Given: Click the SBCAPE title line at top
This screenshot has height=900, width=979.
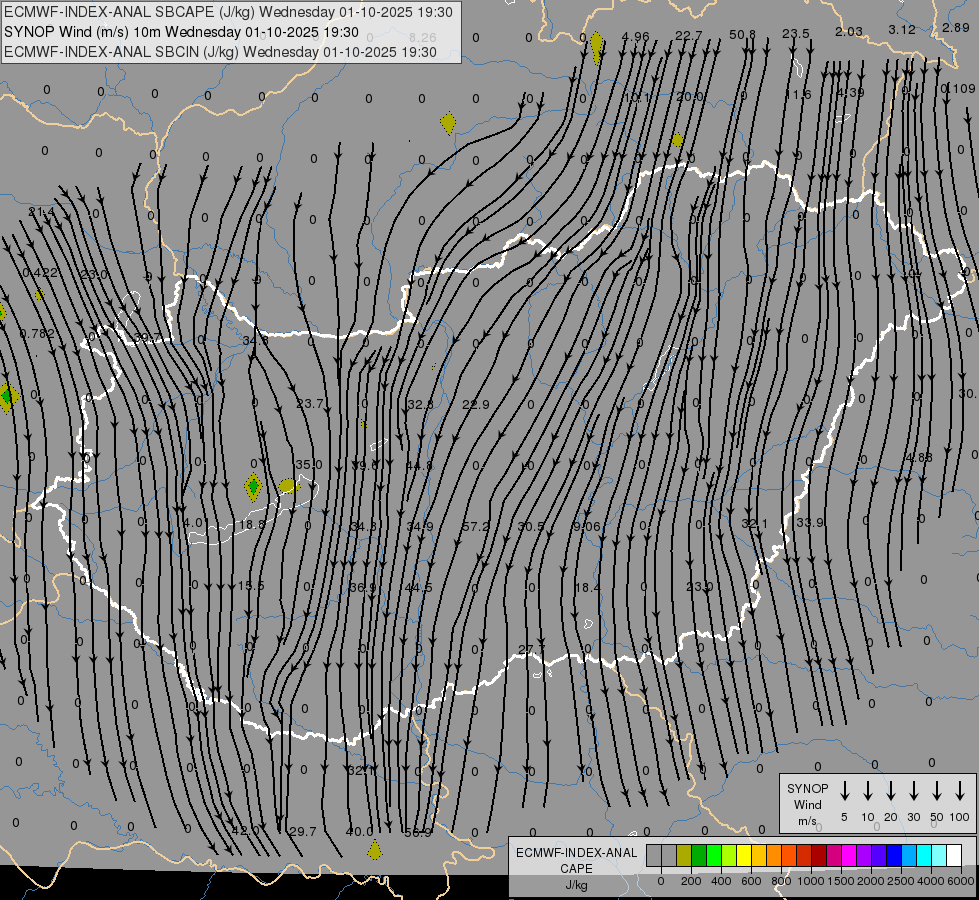Looking at the screenshot, I should 229,12.
